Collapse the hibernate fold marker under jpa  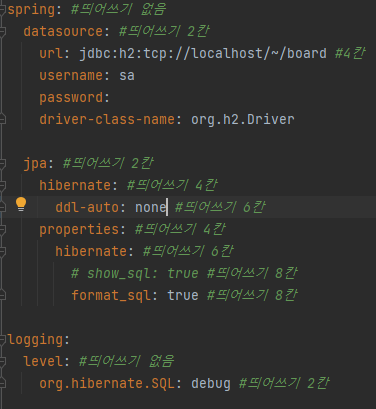2,186
